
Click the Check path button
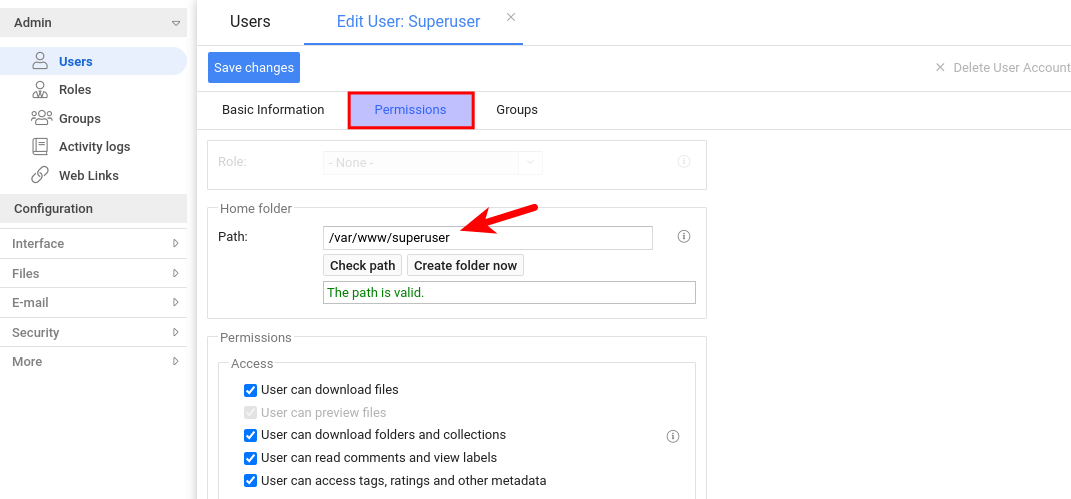pos(362,265)
